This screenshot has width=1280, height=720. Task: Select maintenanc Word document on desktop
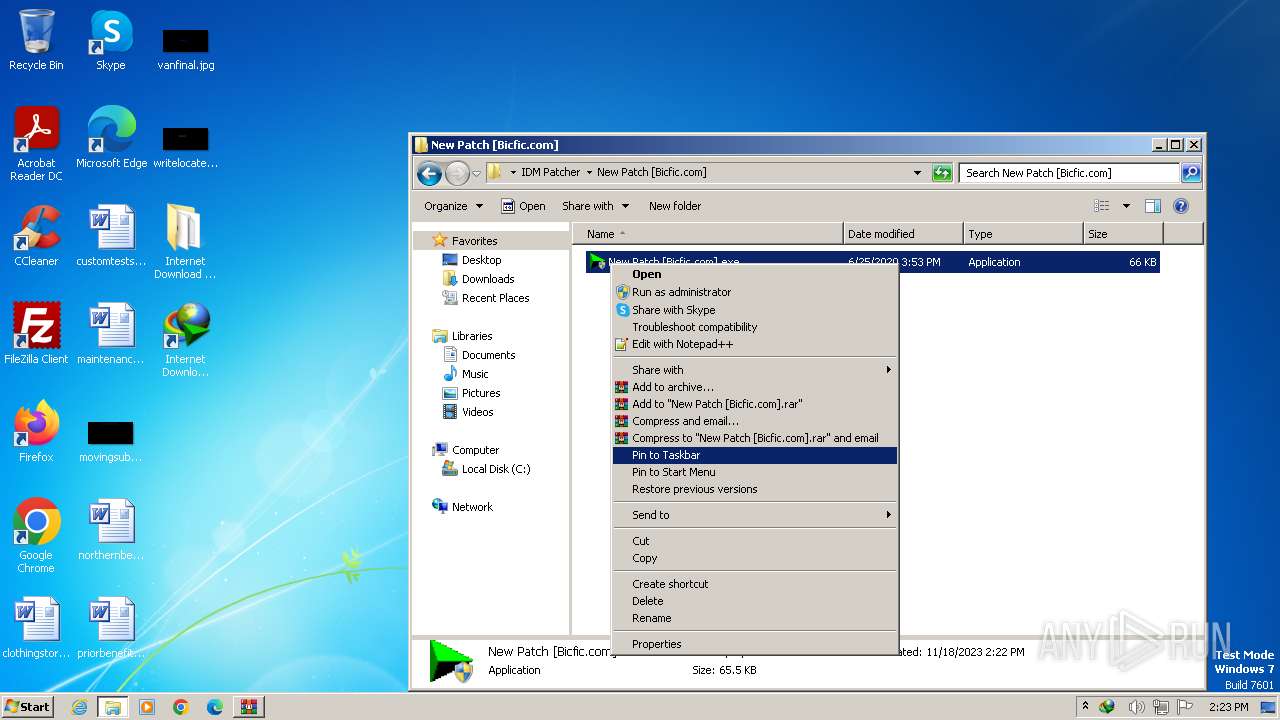(111, 334)
